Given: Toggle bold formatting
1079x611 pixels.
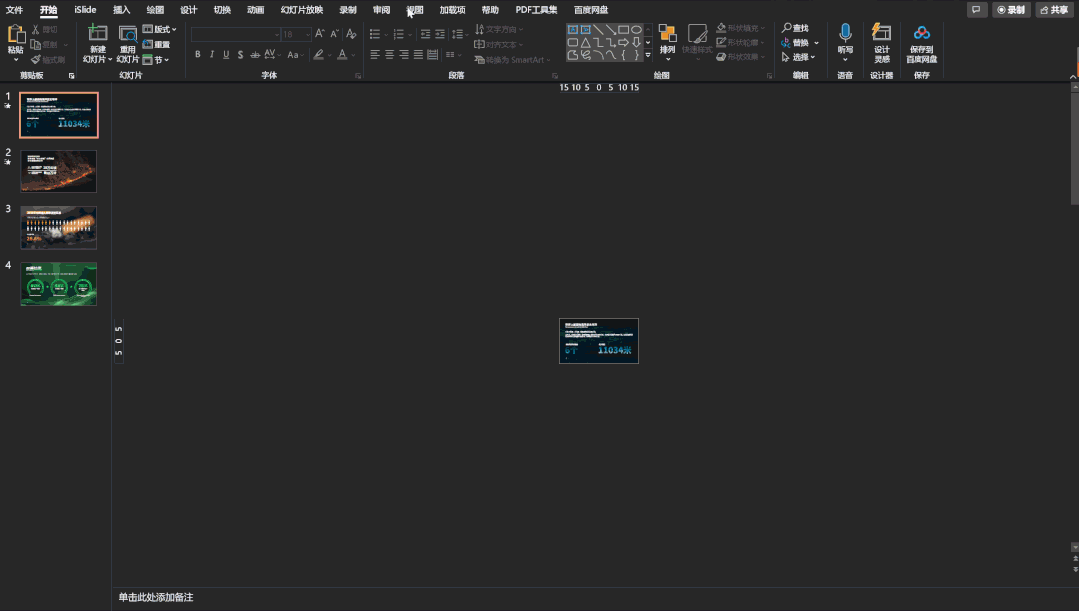Looking at the screenshot, I should point(197,54).
